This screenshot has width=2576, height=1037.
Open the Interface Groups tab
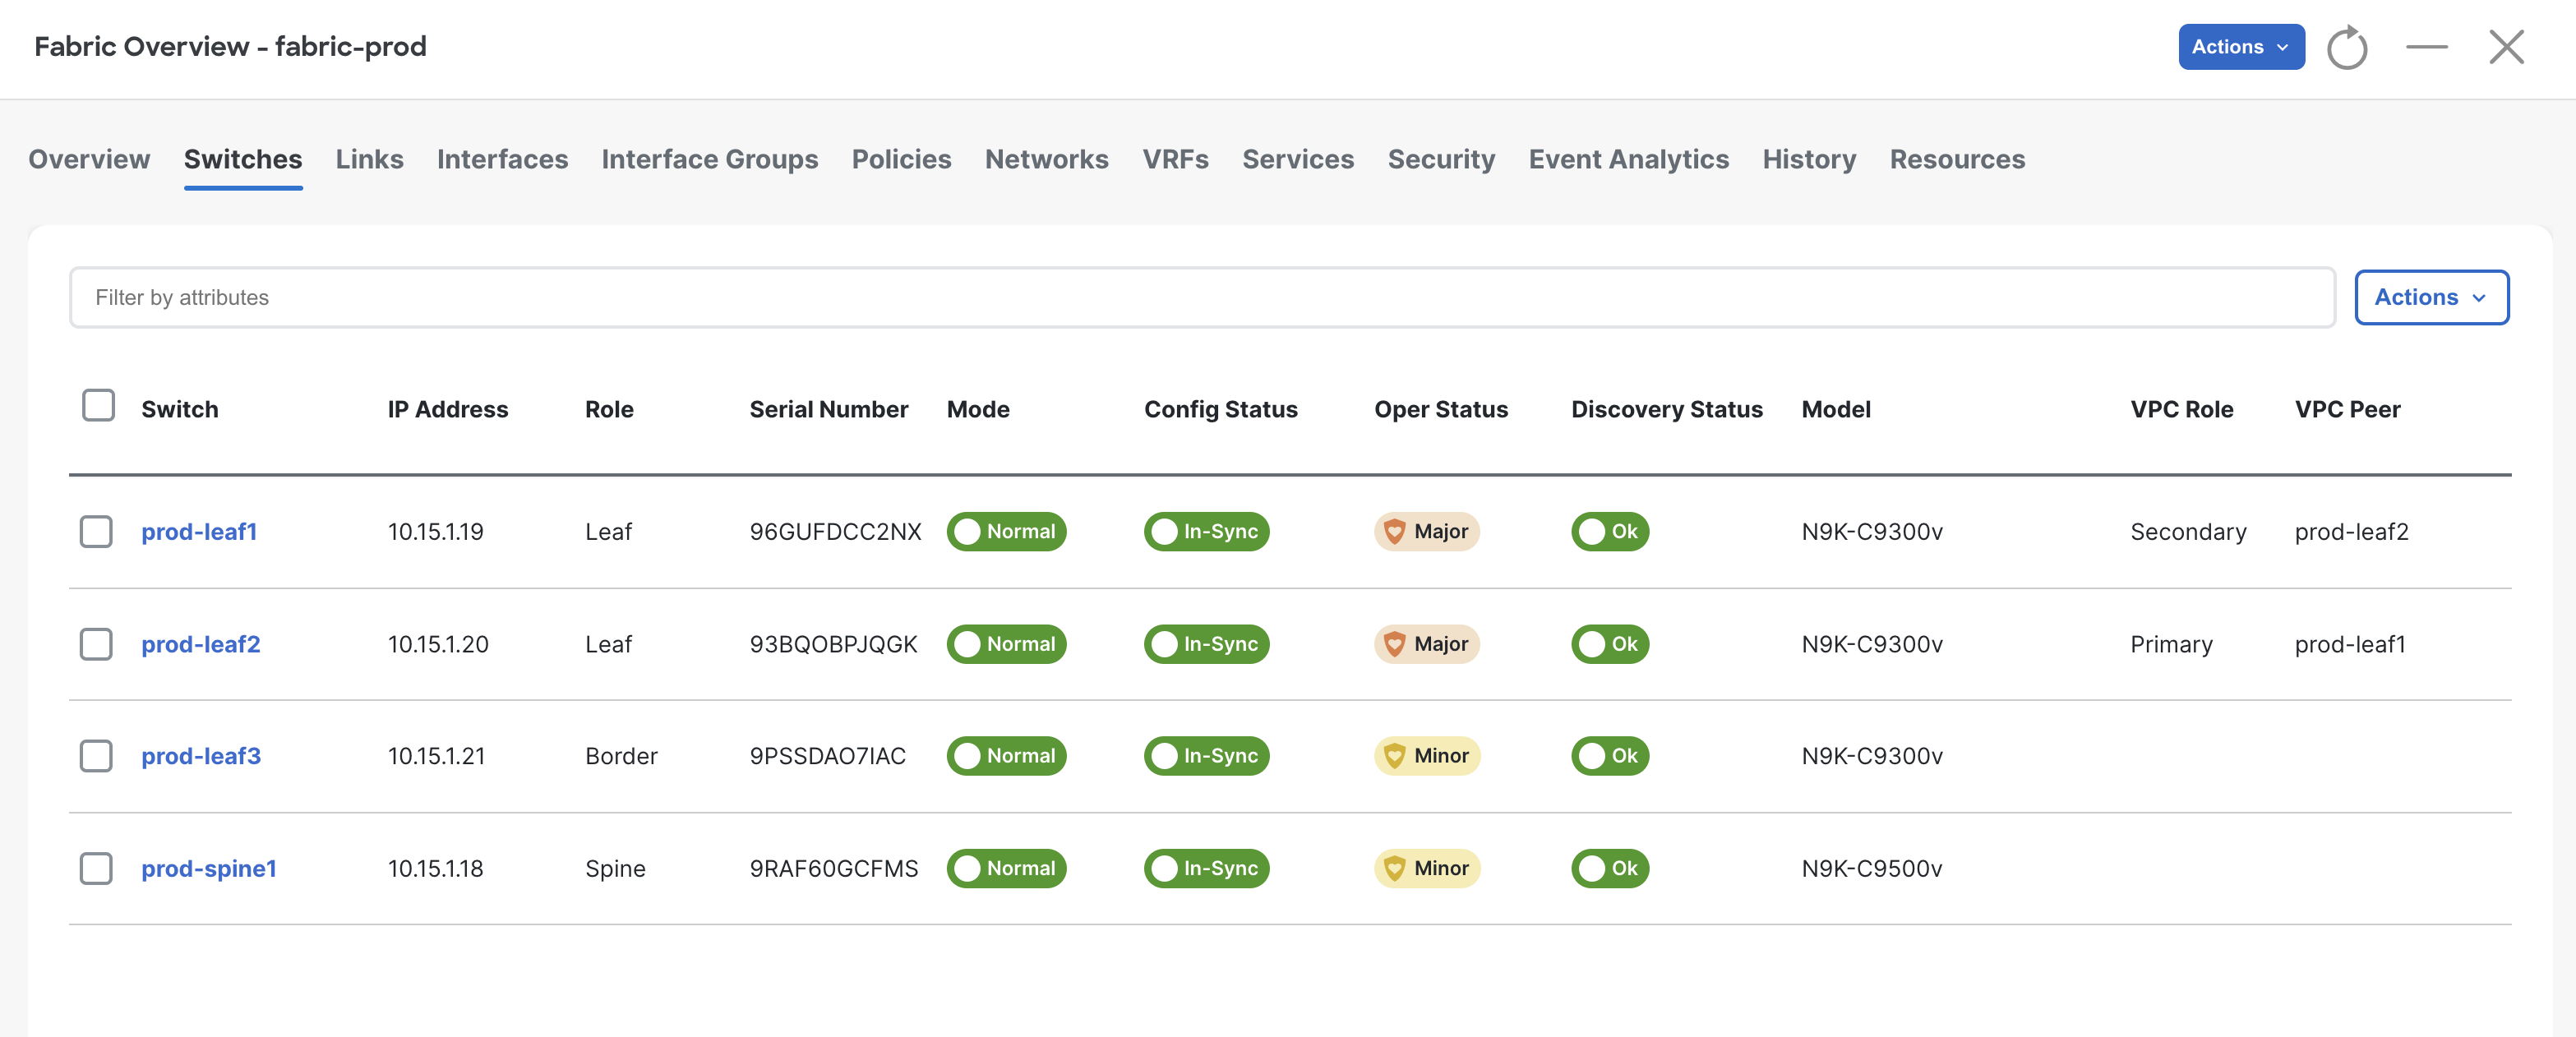point(709,159)
